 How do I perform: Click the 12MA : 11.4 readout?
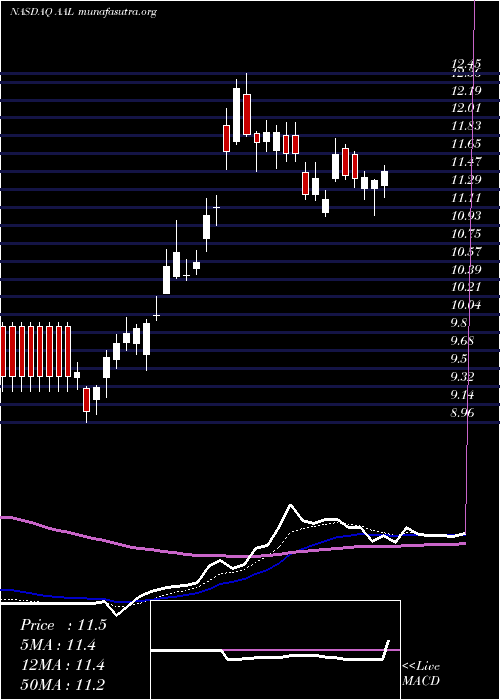tap(62, 665)
